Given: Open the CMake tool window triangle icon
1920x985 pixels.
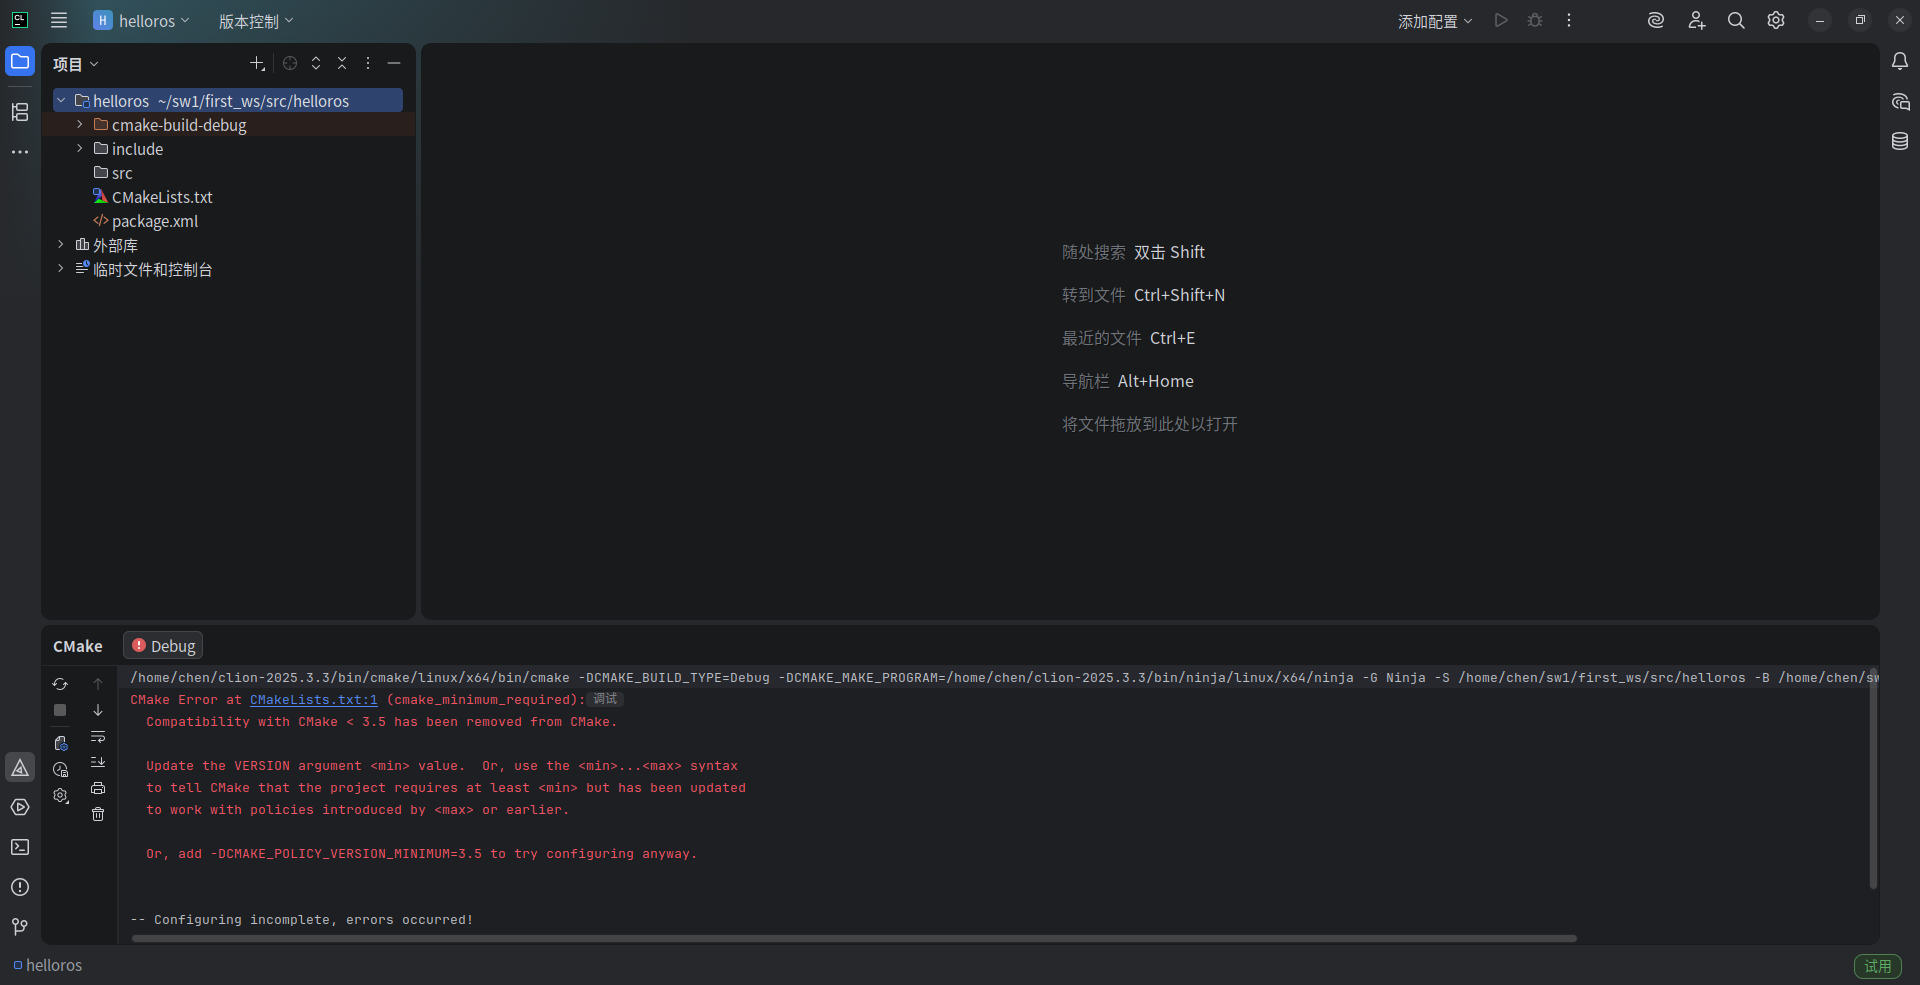Looking at the screenshot, I should (20, 767).
